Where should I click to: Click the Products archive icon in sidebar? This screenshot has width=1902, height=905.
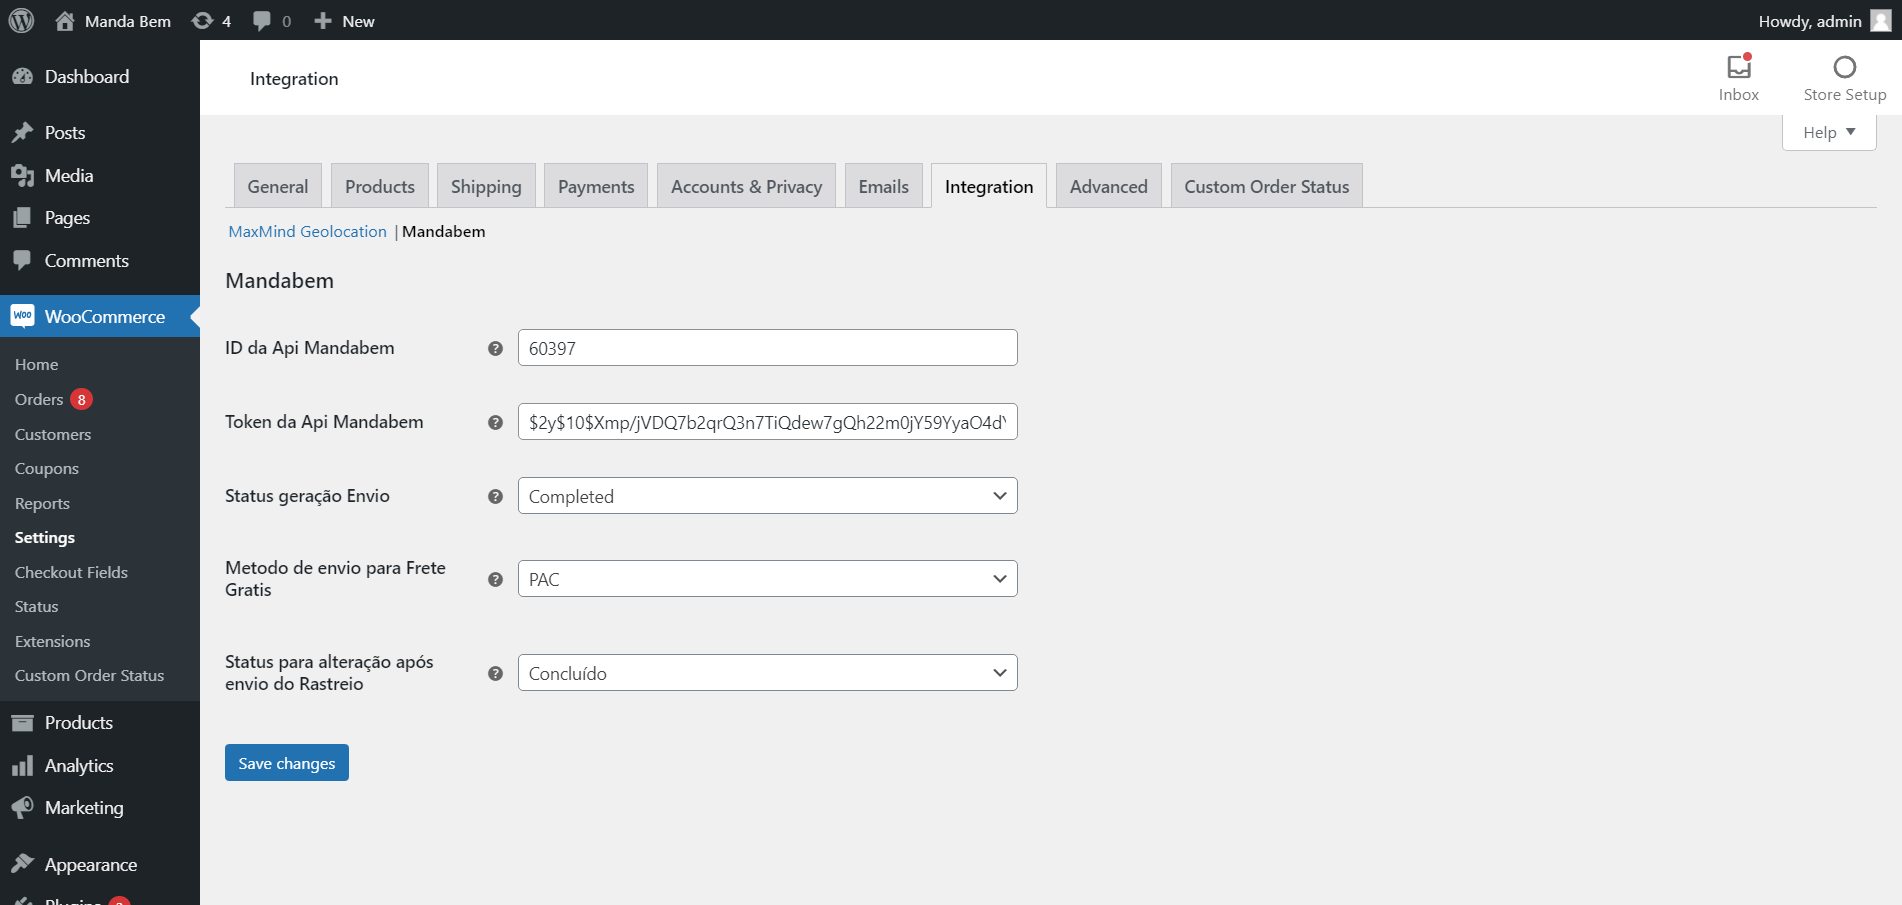pos(22,723)
